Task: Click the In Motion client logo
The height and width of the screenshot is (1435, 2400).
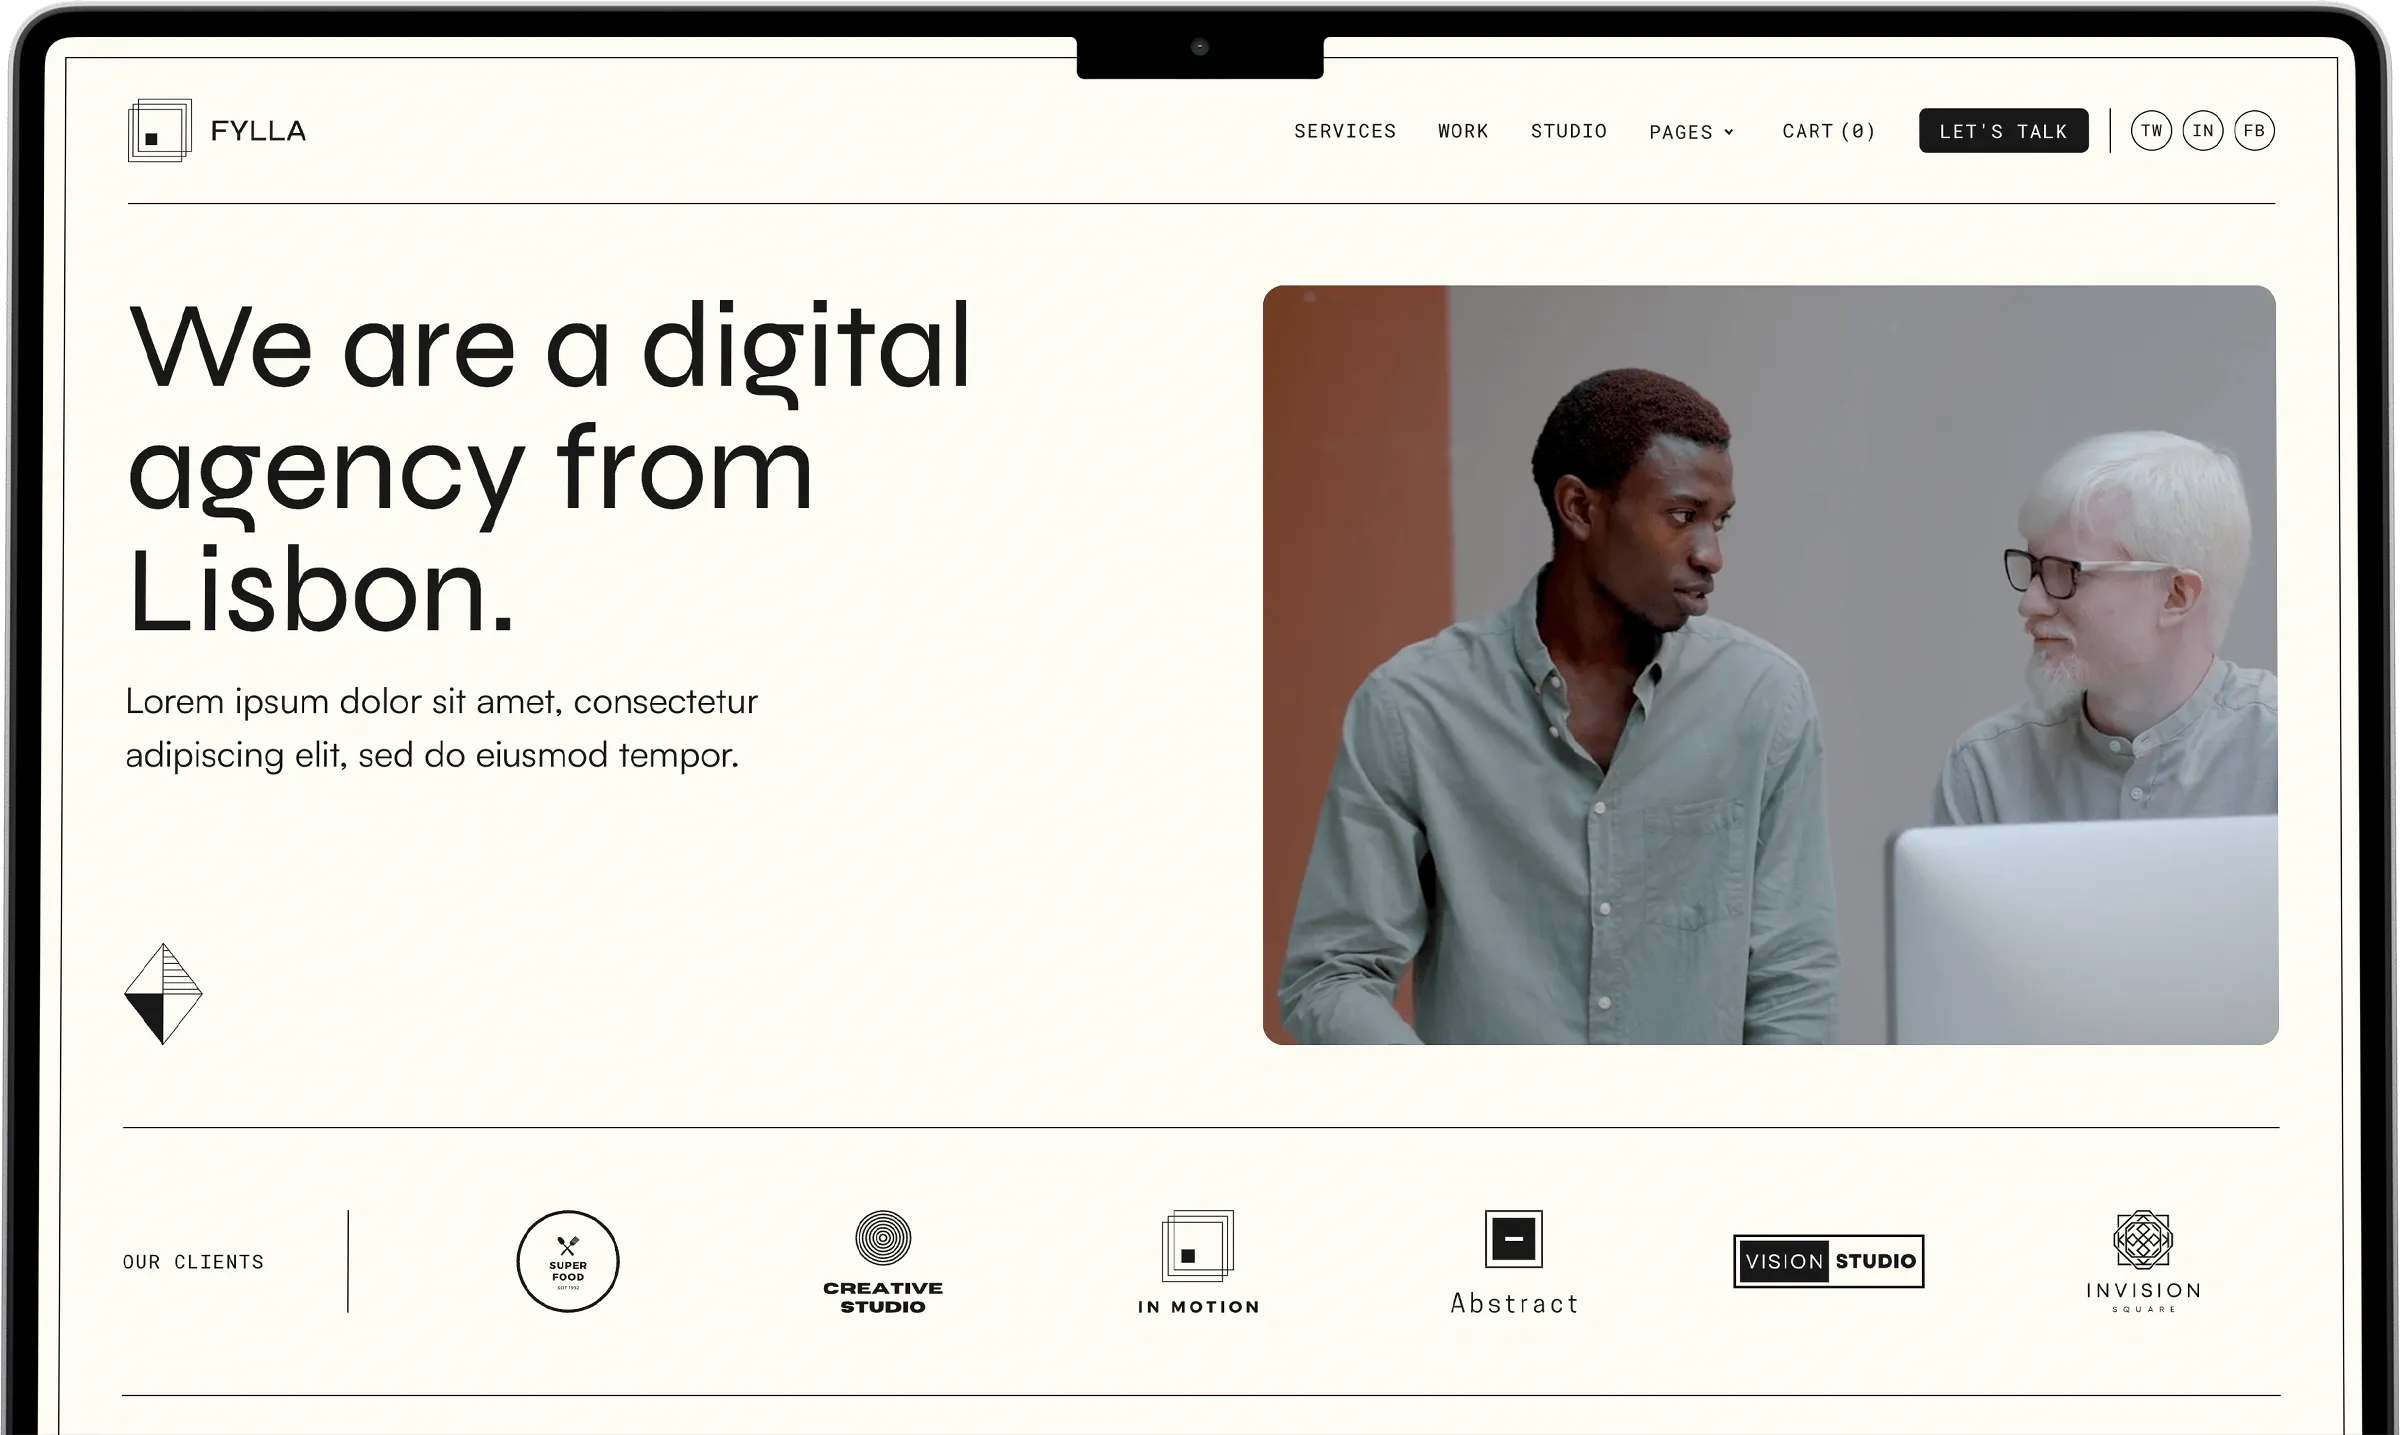Action: tap(1198, 1262)
